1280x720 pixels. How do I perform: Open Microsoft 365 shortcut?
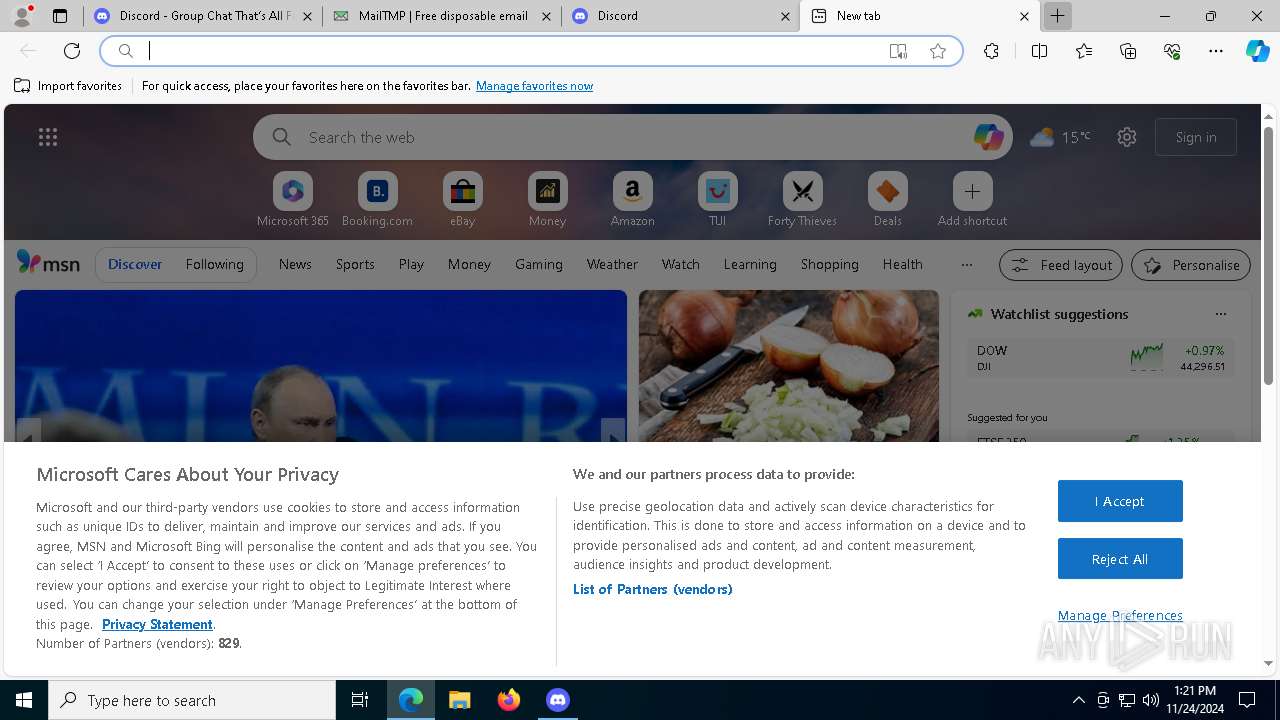[293, 200]
